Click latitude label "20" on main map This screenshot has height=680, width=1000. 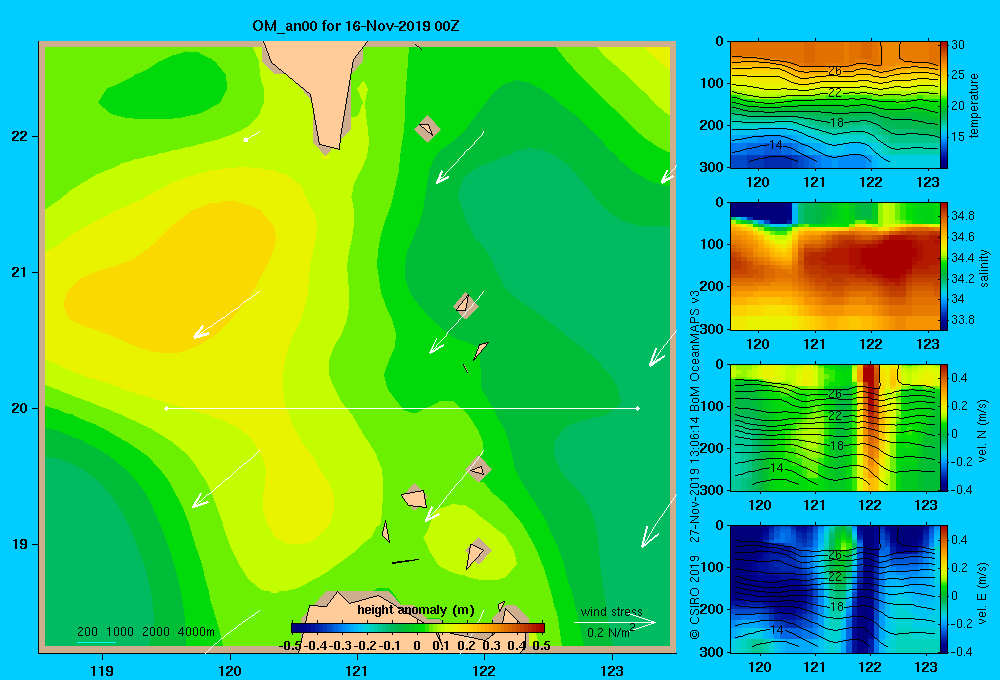click(x=20, y=408)
